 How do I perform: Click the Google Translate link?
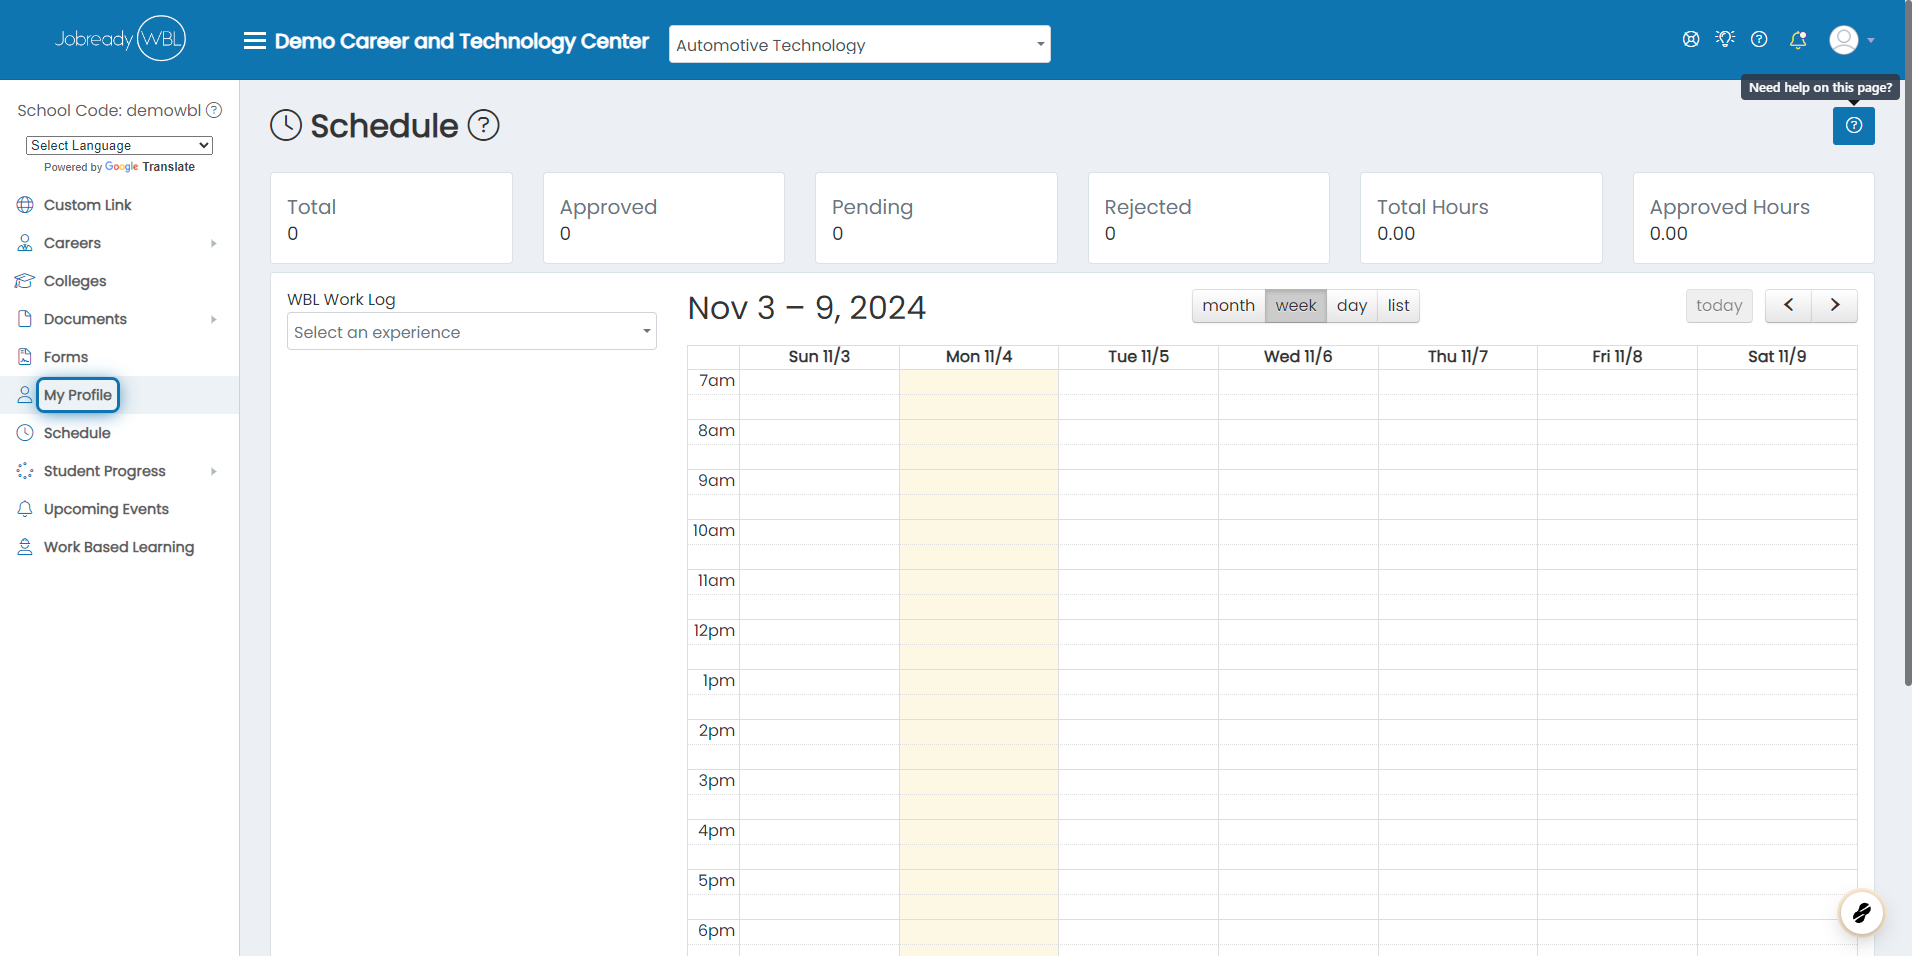point(150,167)
